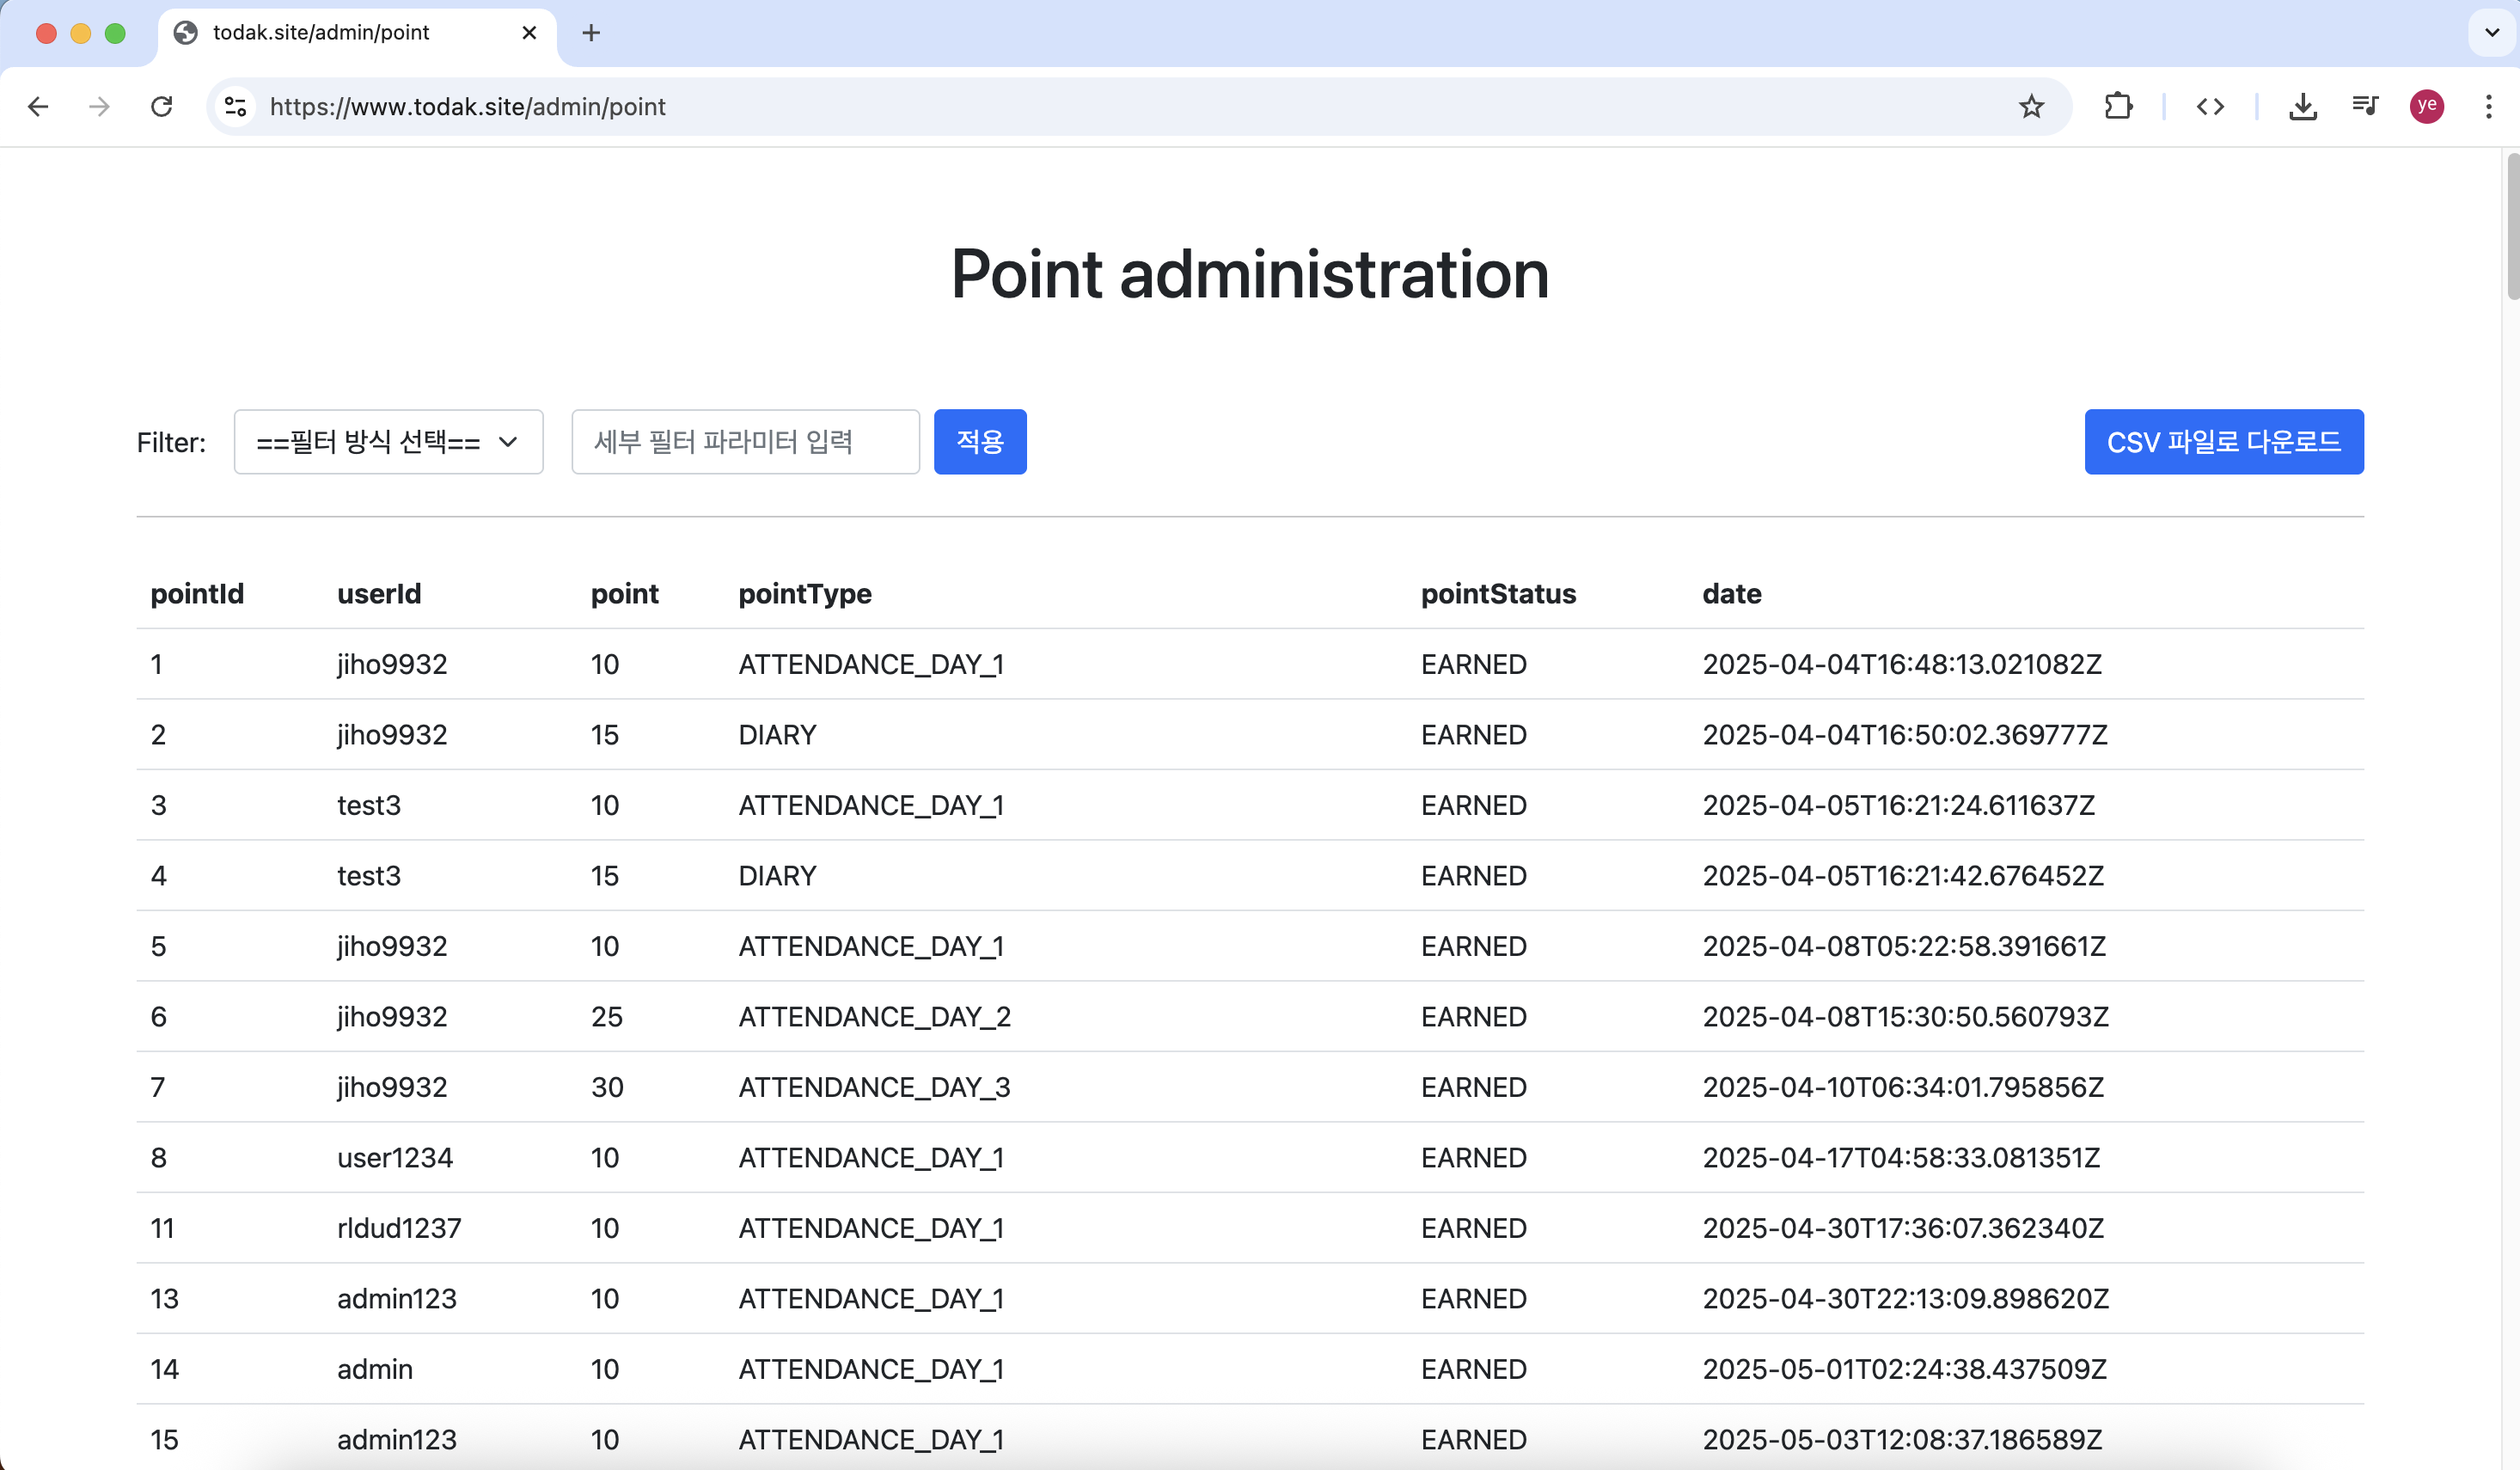Click the browser back arrow
Screen dimensions: 2520x1470
pyautogui.click(x=38, y=106)
